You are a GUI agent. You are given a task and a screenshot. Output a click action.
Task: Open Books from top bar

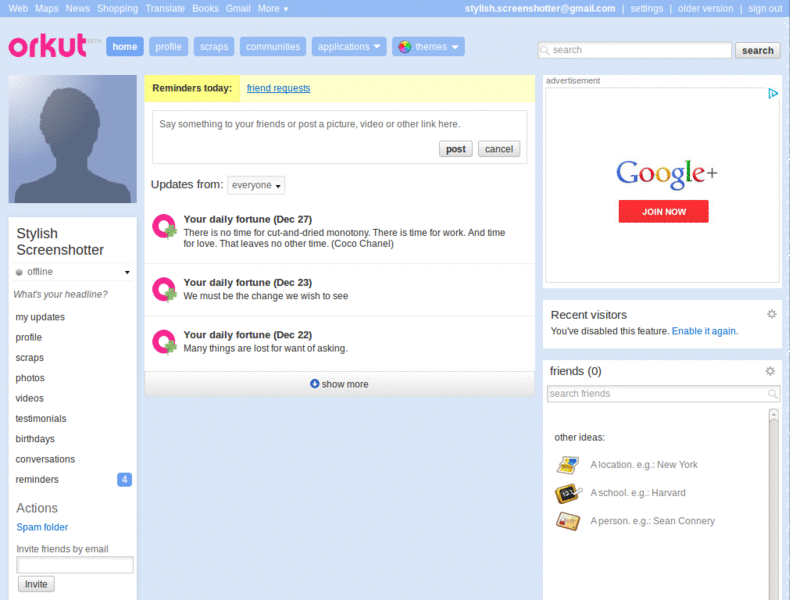pos(206,9)
